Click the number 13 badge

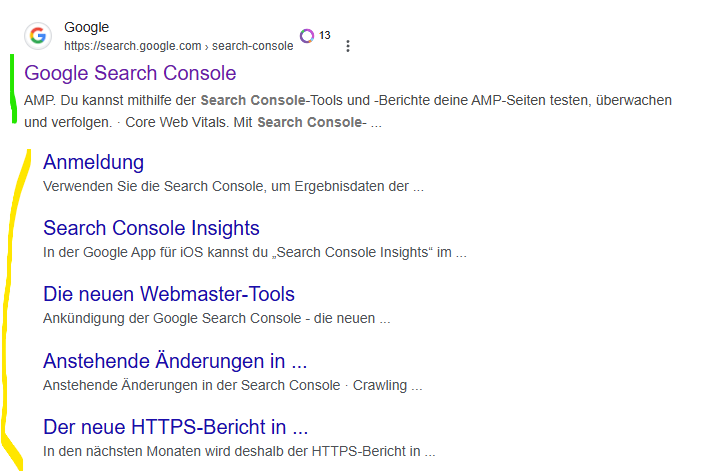[x=325, y=35]
